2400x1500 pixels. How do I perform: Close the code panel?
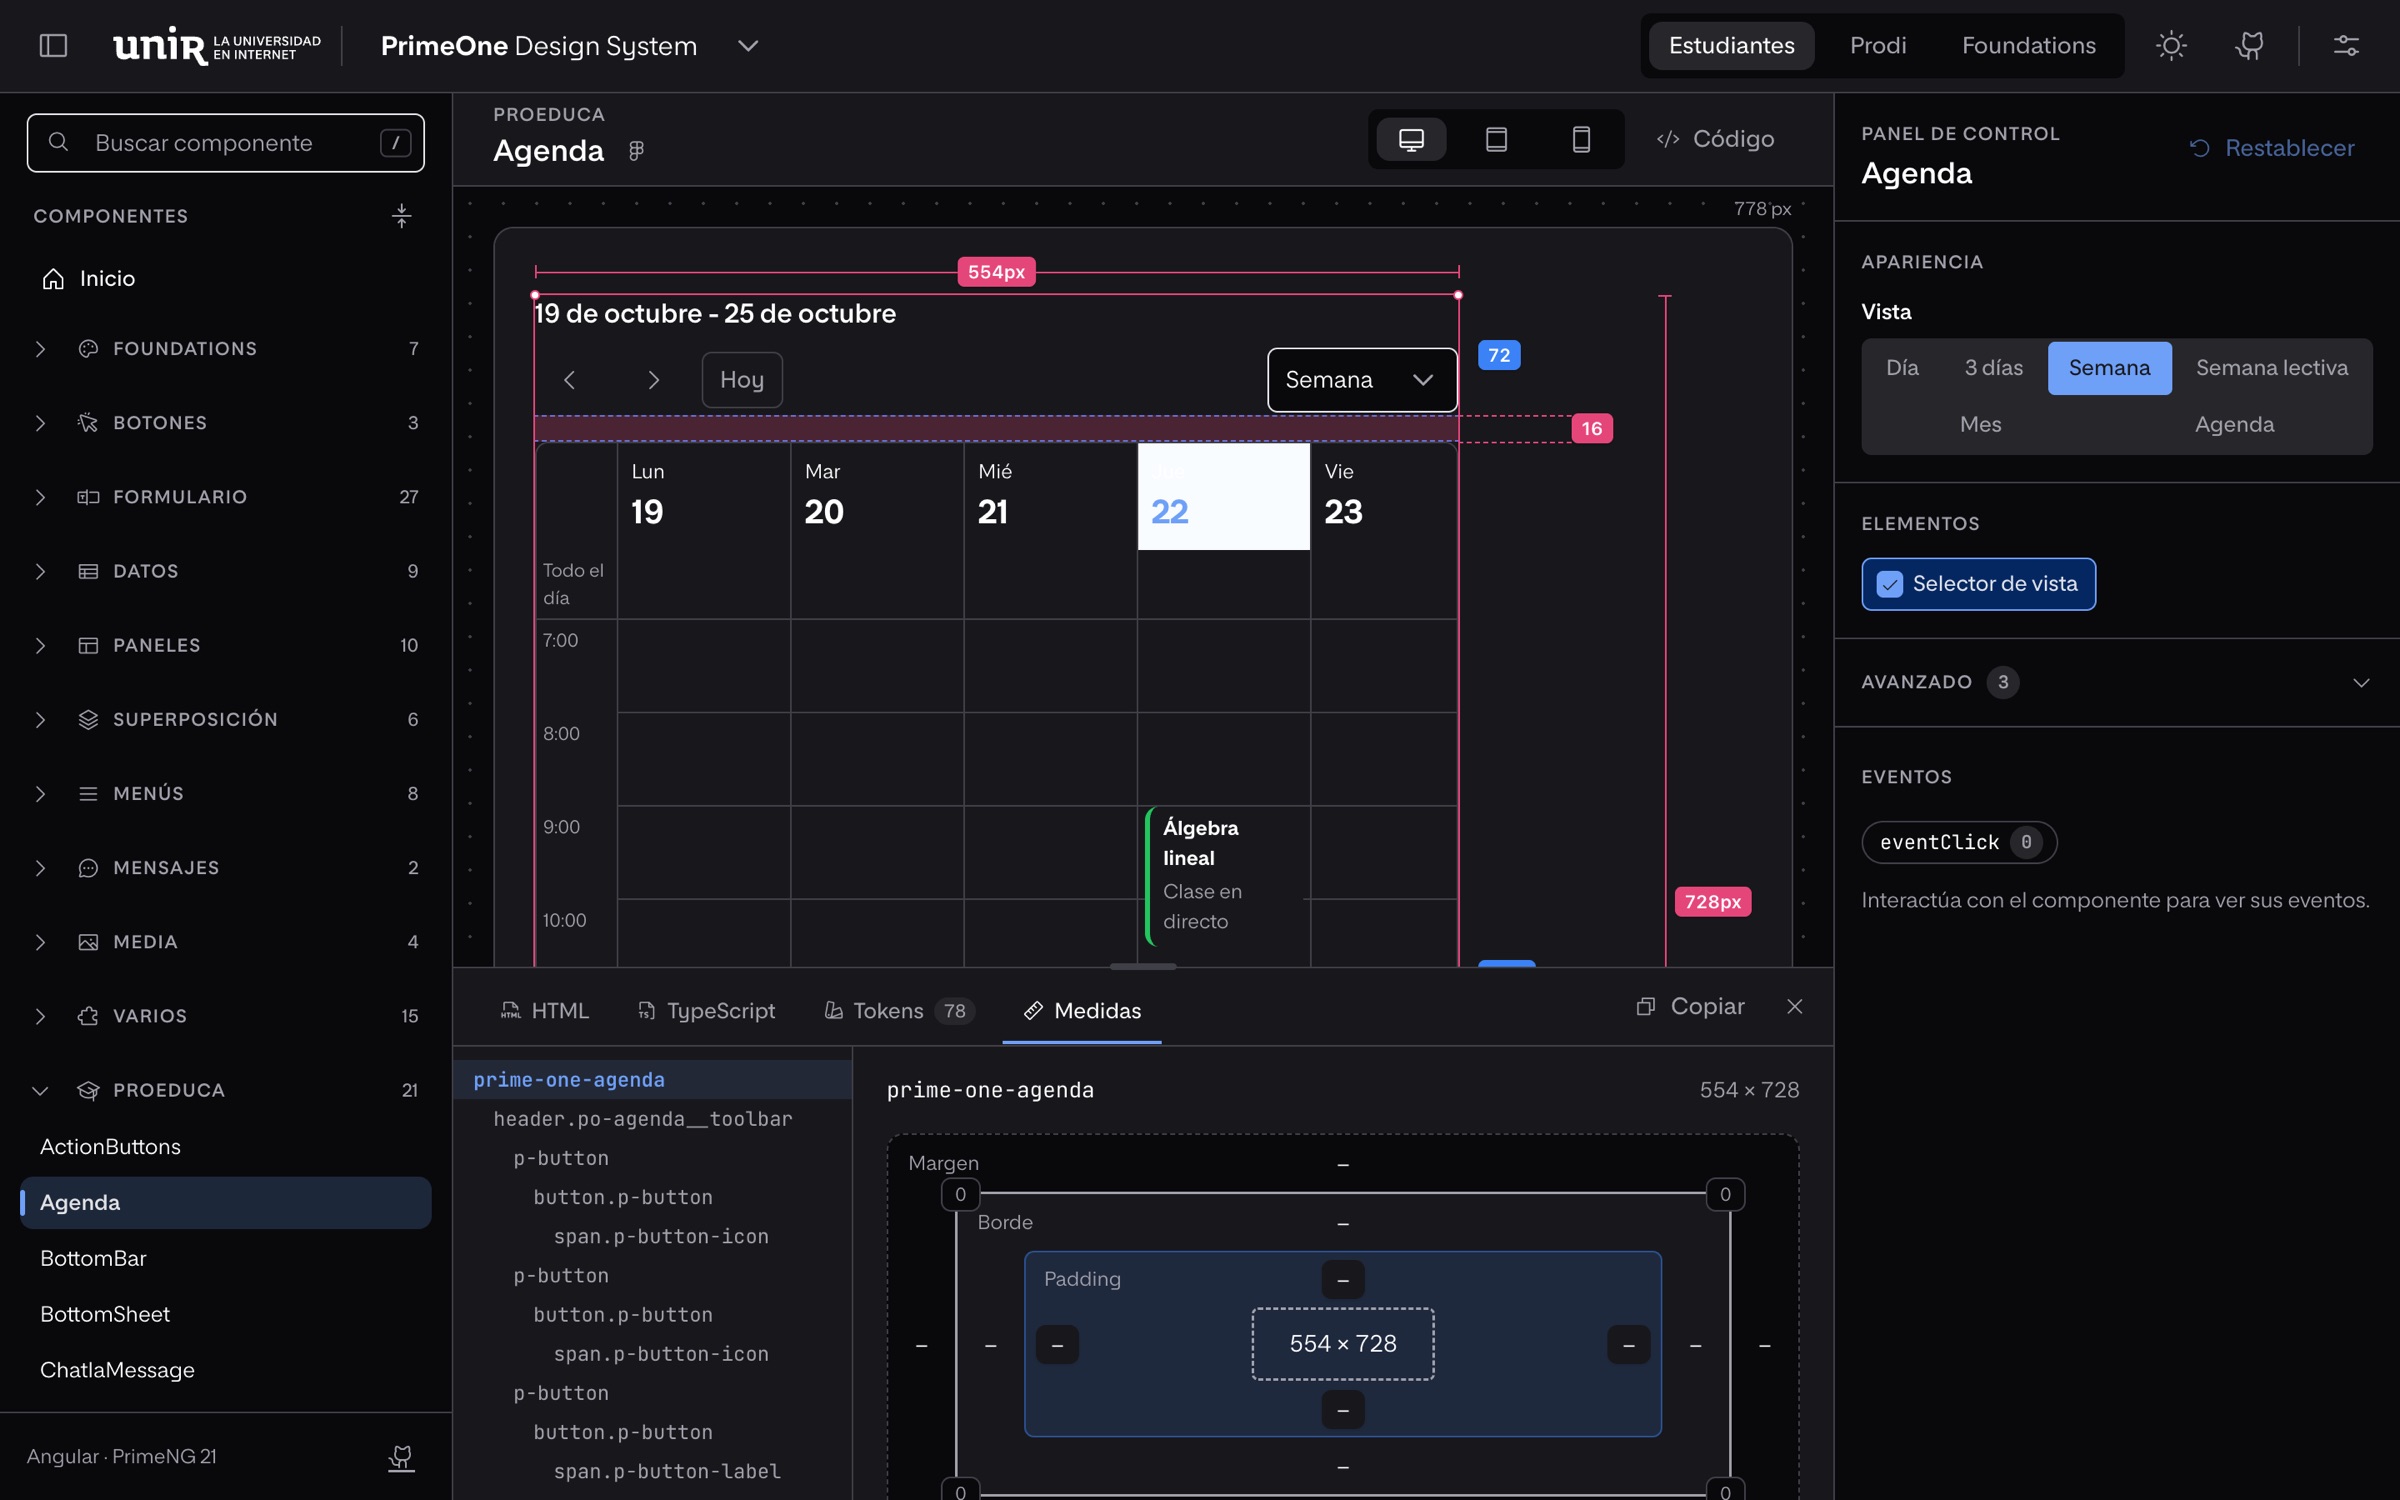pos(1795,1006)
